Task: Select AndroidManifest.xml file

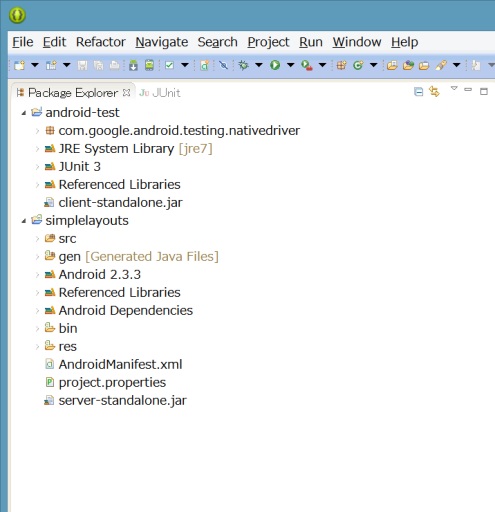Action: (120, 364)
